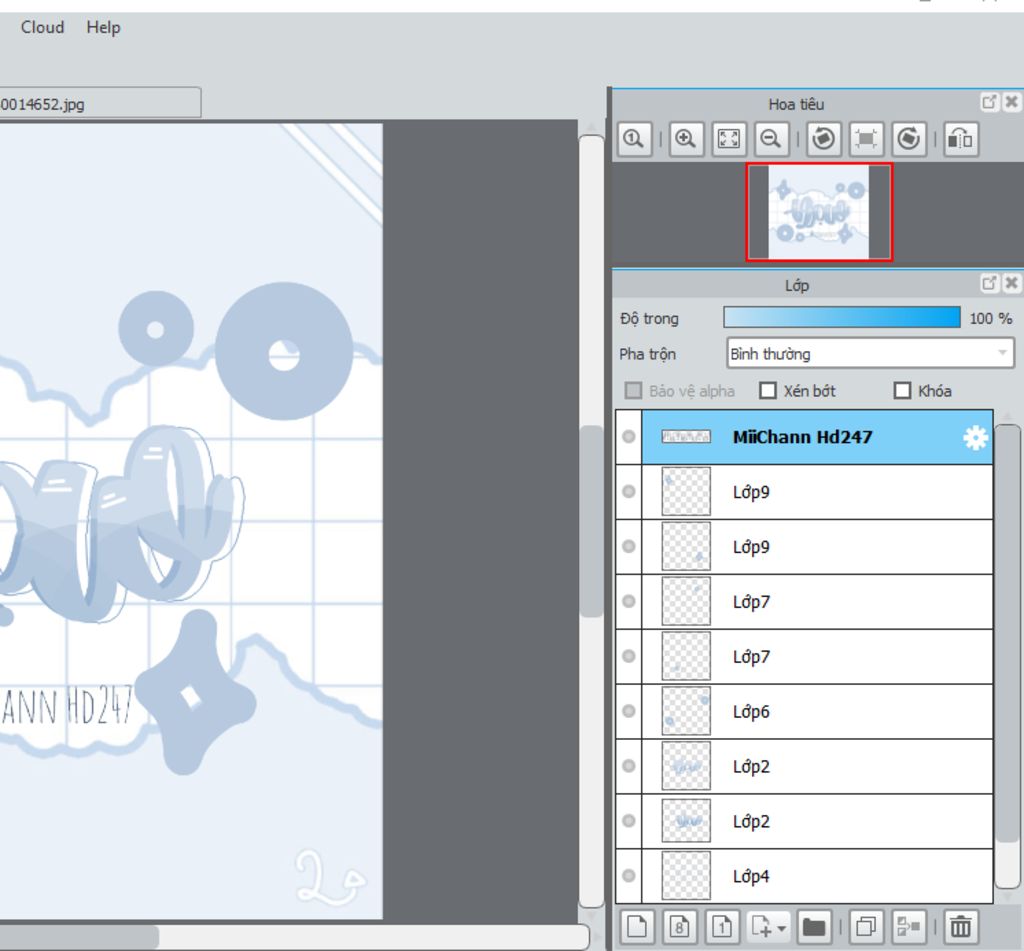Reset zoom to 100% in navigator
Viewport: 1024px width, 951px height.
[634, 139]
